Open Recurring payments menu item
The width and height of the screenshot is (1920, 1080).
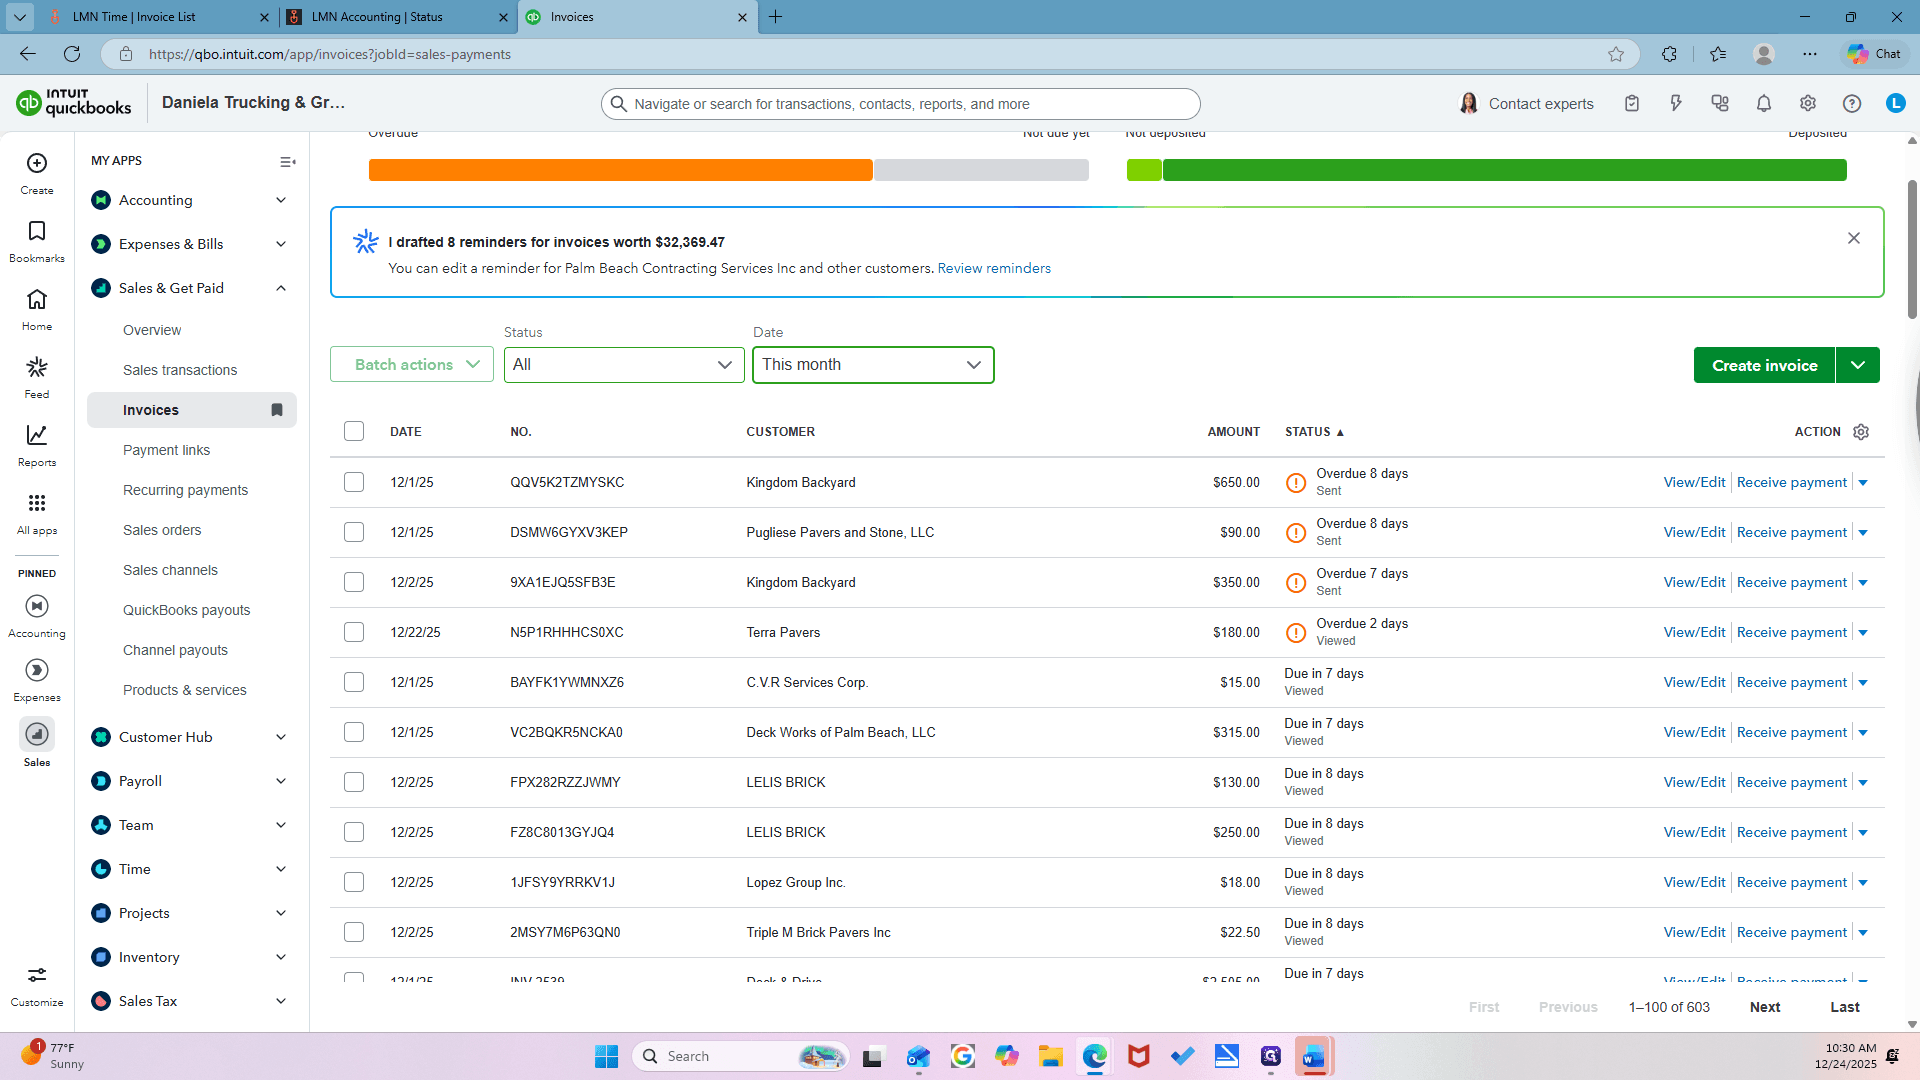[185, 490]
